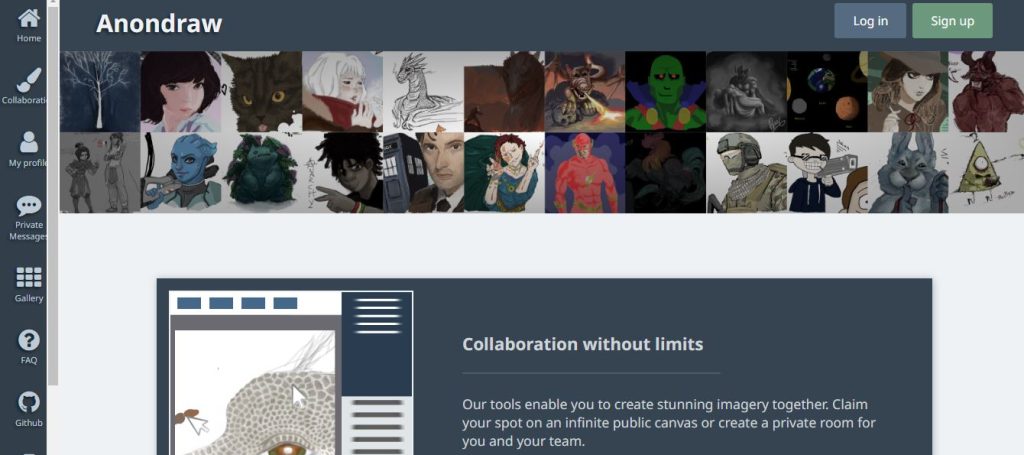Click the Log in button
This screenshot has width=1024, height=455.
[870, 21]
